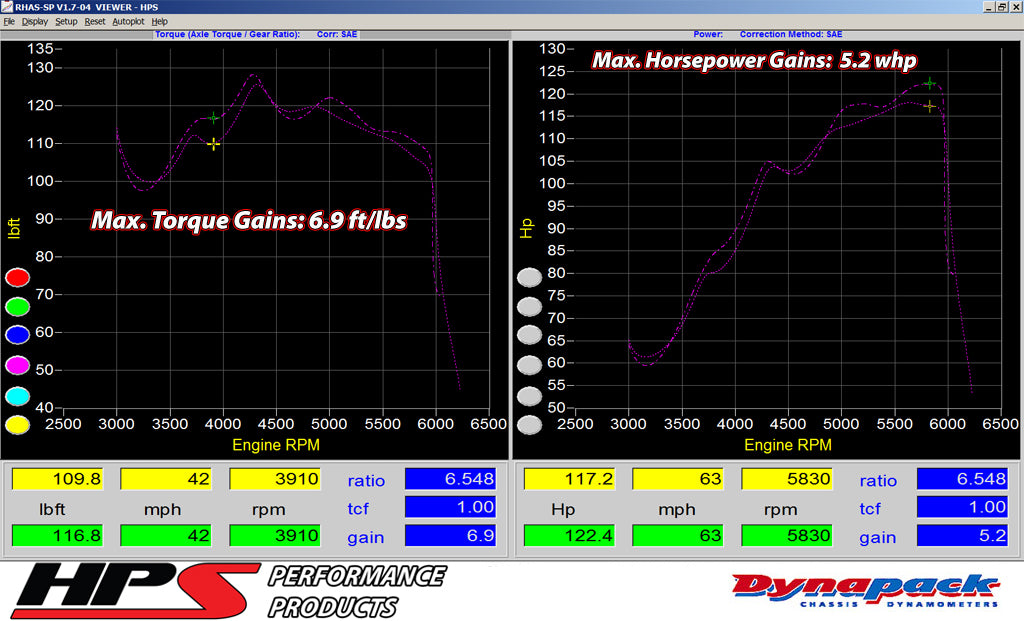Open the Help menu
Viewport: 1024px width, 621px height.
(x=159, y=21)
